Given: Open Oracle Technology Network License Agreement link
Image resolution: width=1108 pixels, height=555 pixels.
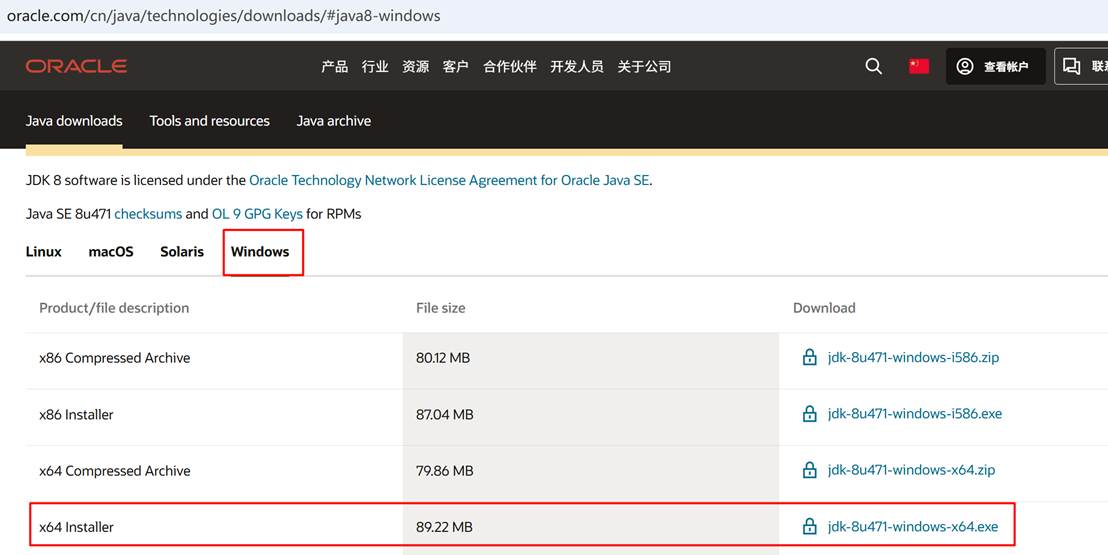Looking at the screenshot, I should pyautogui.click(x=449, y=180).
